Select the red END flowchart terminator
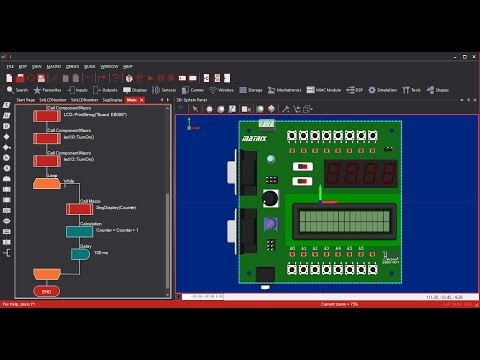This screenshot has height=360, width=480. 47,291
